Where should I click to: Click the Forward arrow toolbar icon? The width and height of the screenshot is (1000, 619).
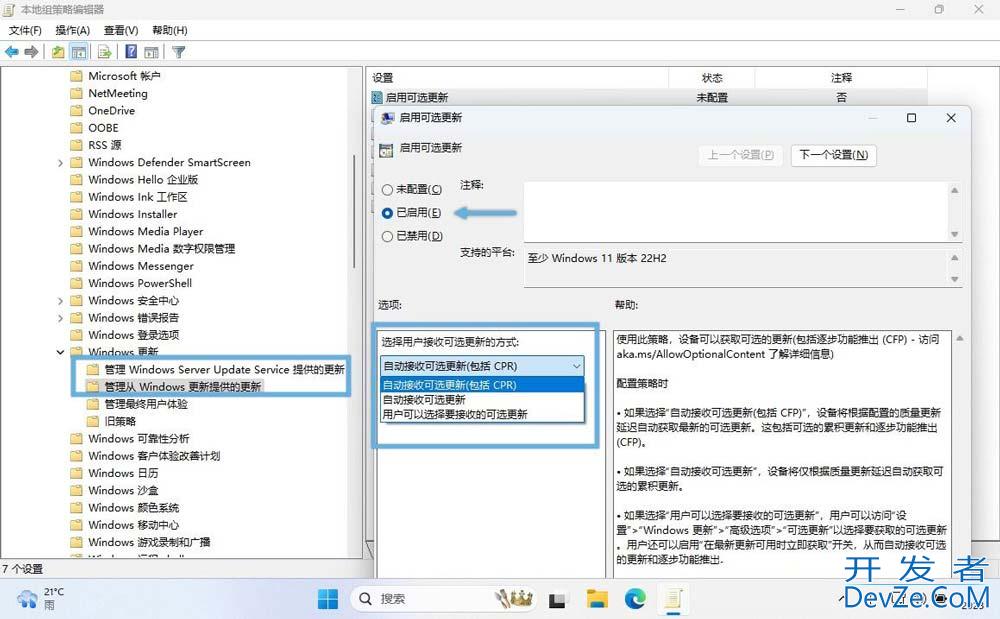tap(31, 52)
